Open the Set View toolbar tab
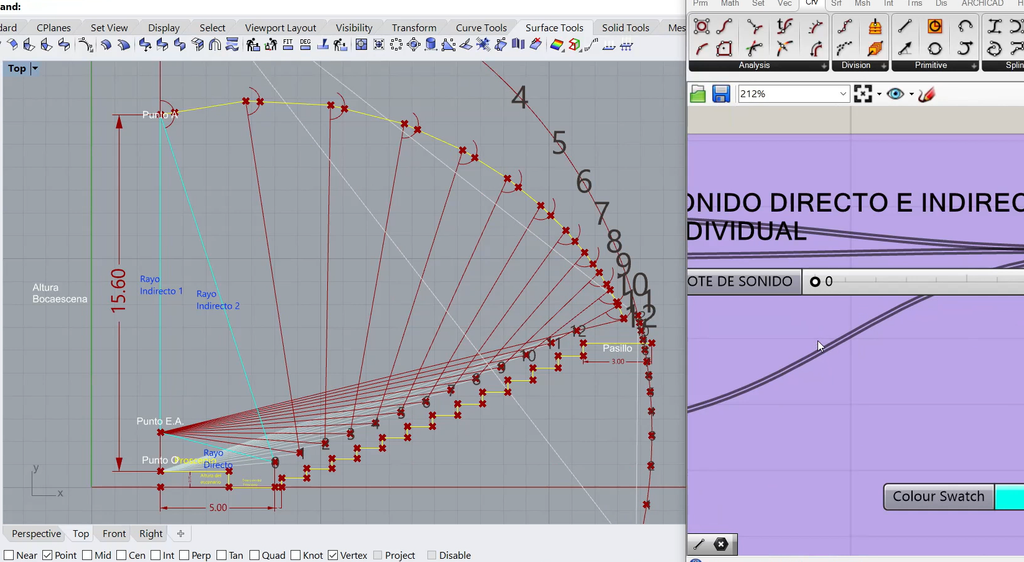1024x562 pixels. (x=109, y=27)
